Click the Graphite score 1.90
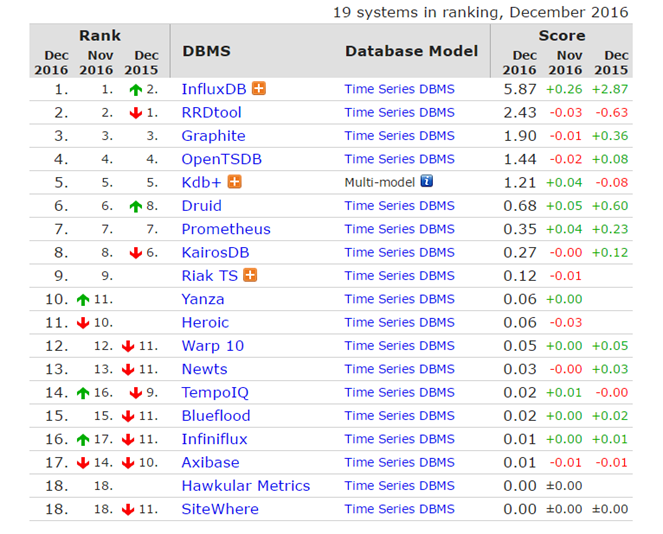 520,136
